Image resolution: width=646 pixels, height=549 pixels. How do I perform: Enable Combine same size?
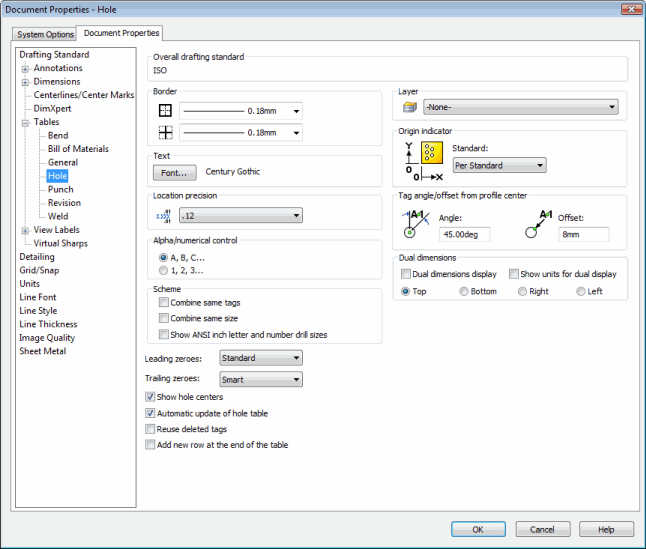tap(164, 318)
